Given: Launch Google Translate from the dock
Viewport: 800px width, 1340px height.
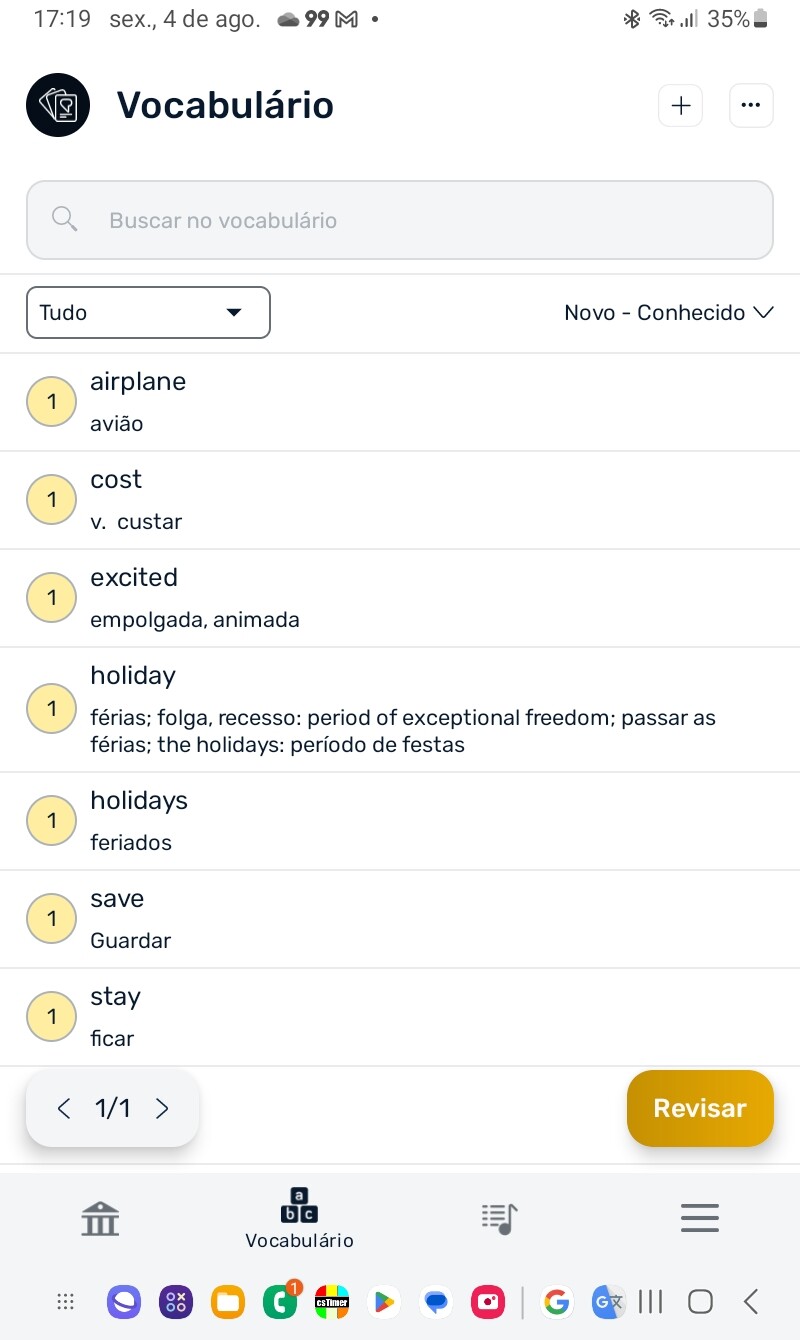Looking at the screenshot, I should (607, 1302).
